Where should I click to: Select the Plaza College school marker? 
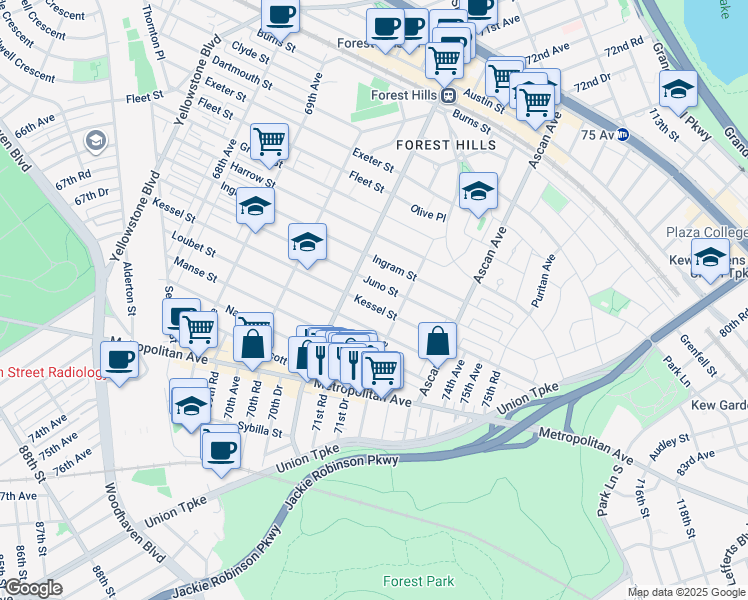(710, 258)
